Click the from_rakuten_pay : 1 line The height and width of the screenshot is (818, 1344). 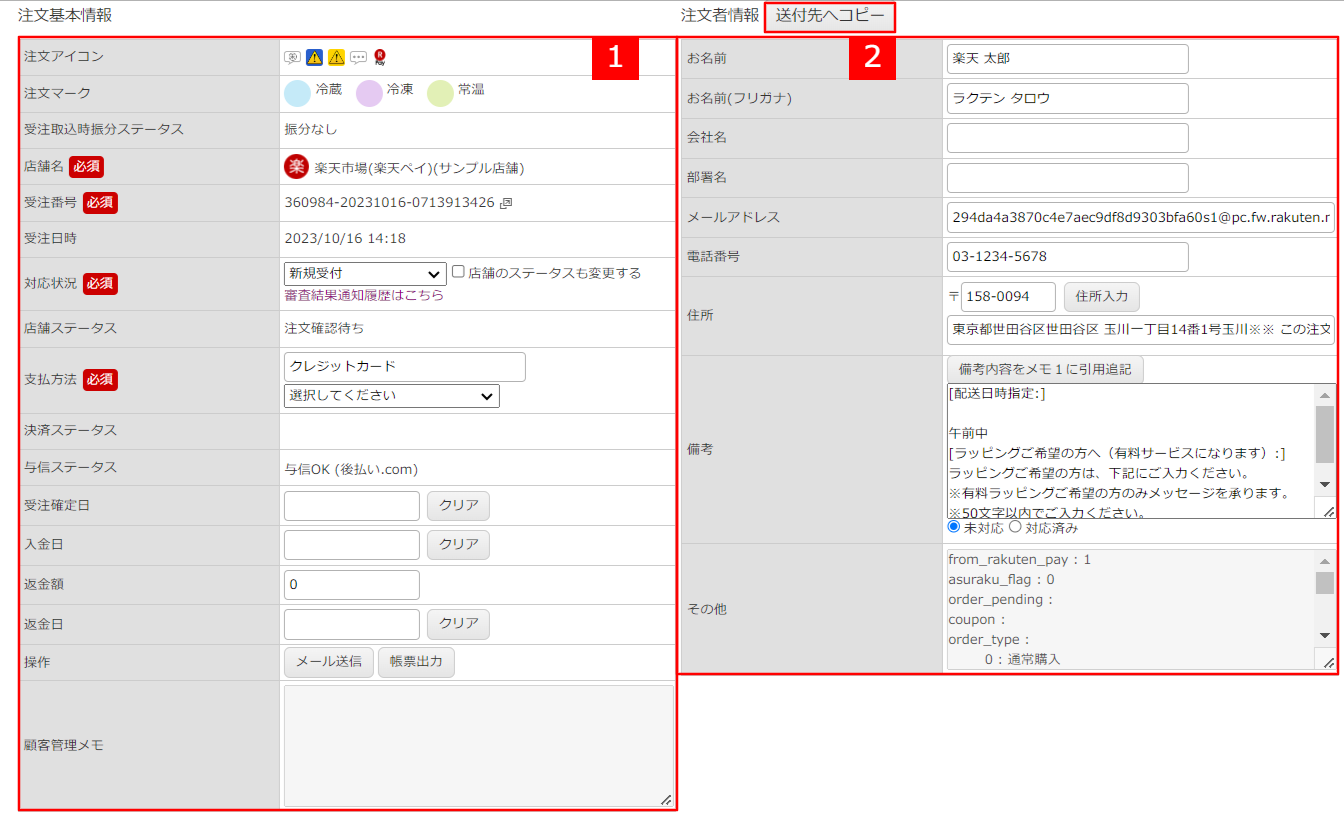(1019, 560)
